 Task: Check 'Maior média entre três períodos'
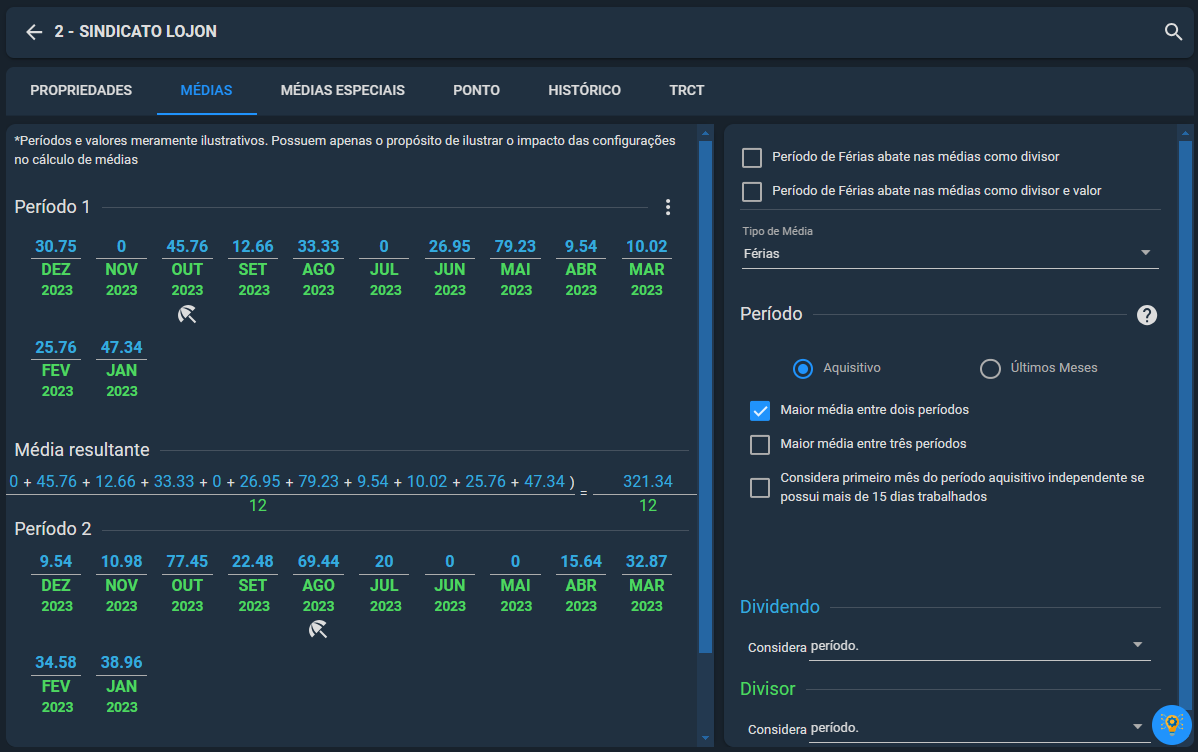[x=759, y=445]
